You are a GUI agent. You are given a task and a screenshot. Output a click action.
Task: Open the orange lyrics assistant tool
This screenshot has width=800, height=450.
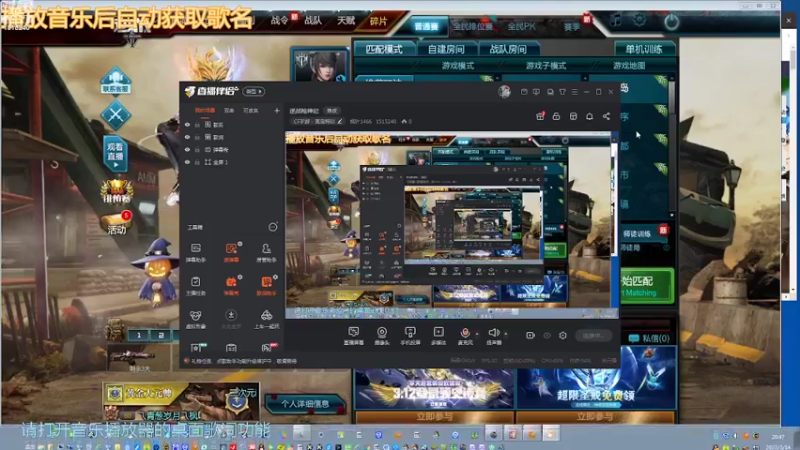[266, 286]
